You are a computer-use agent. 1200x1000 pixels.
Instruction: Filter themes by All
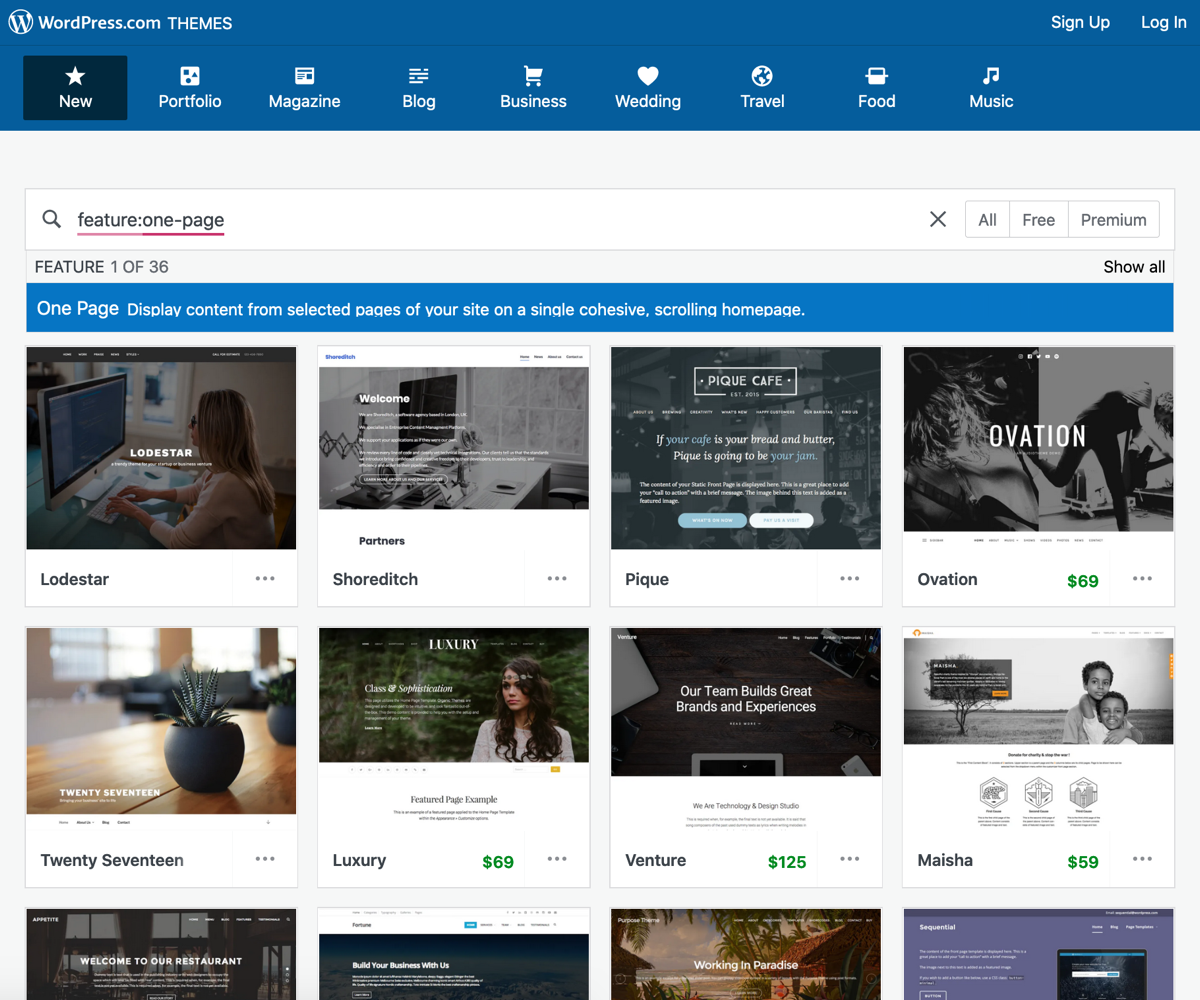(987, 220)
